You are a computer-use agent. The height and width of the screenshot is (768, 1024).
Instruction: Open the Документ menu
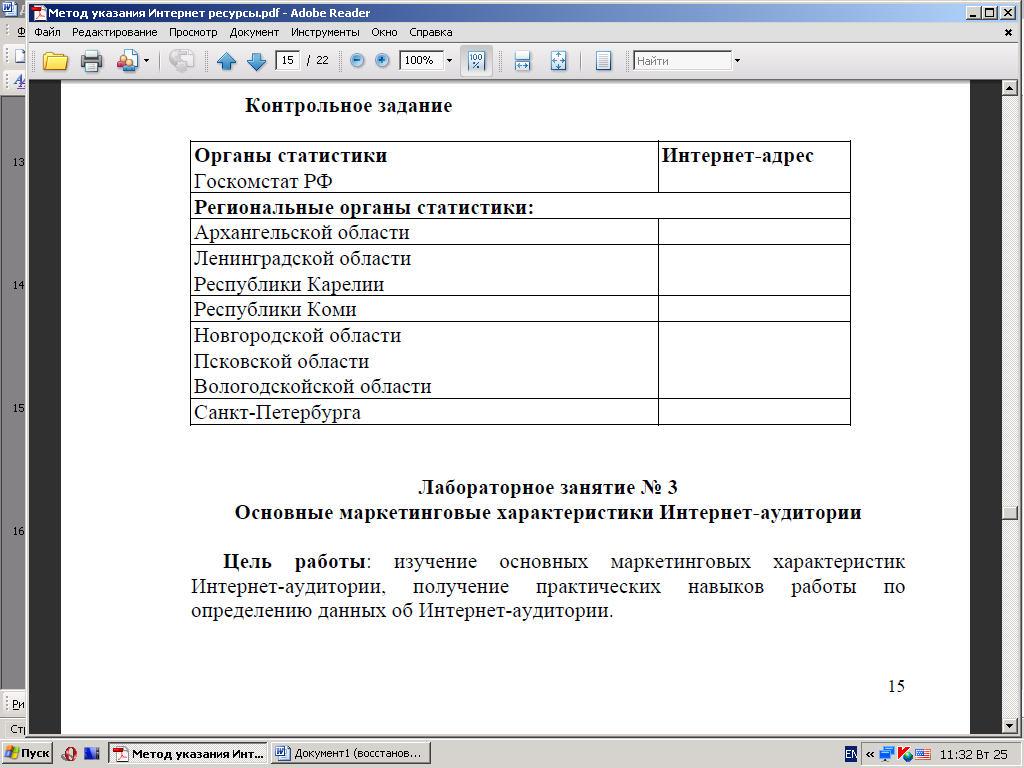coord(254,32)
